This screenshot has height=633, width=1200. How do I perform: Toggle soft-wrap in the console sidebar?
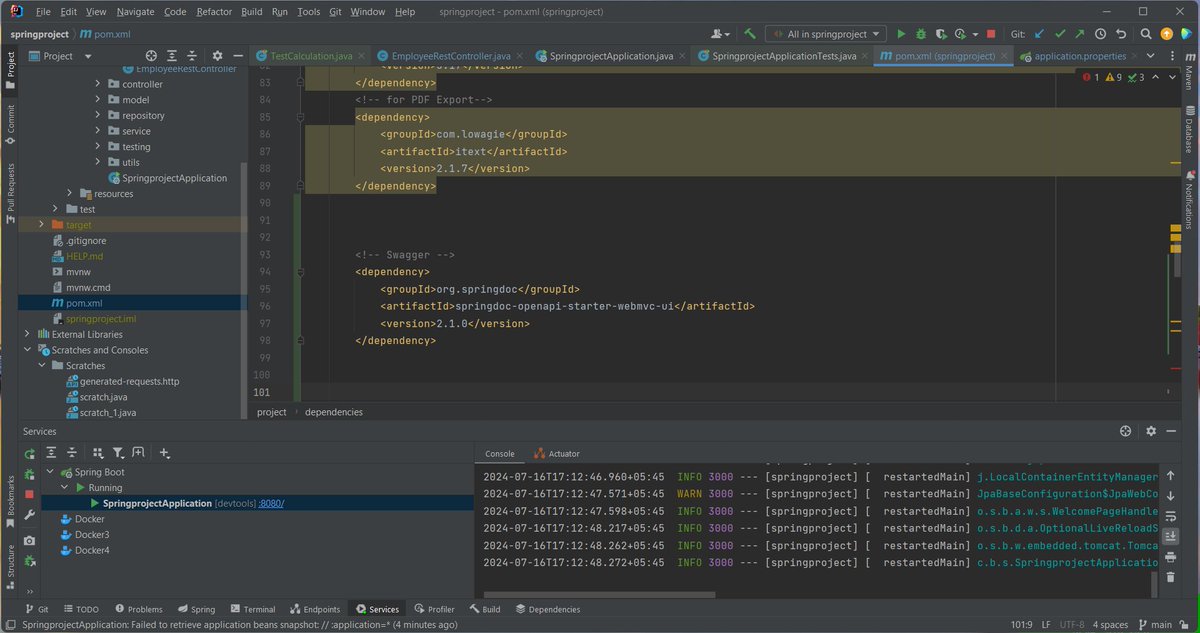[x=1169, y=517]
